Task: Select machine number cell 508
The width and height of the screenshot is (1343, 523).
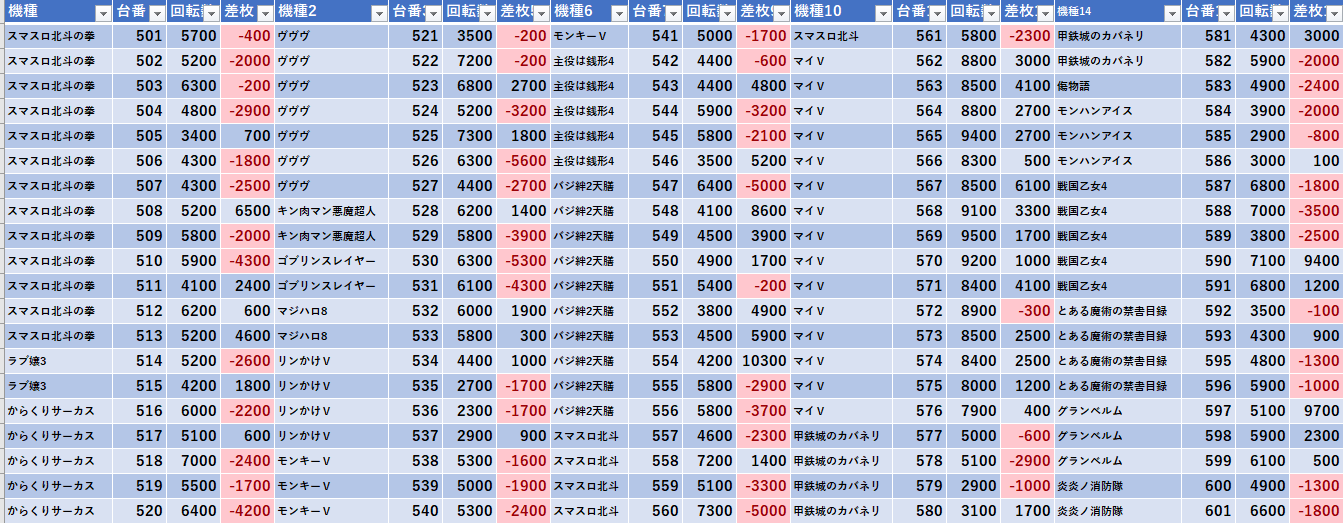Action: (x=139, y=210)
